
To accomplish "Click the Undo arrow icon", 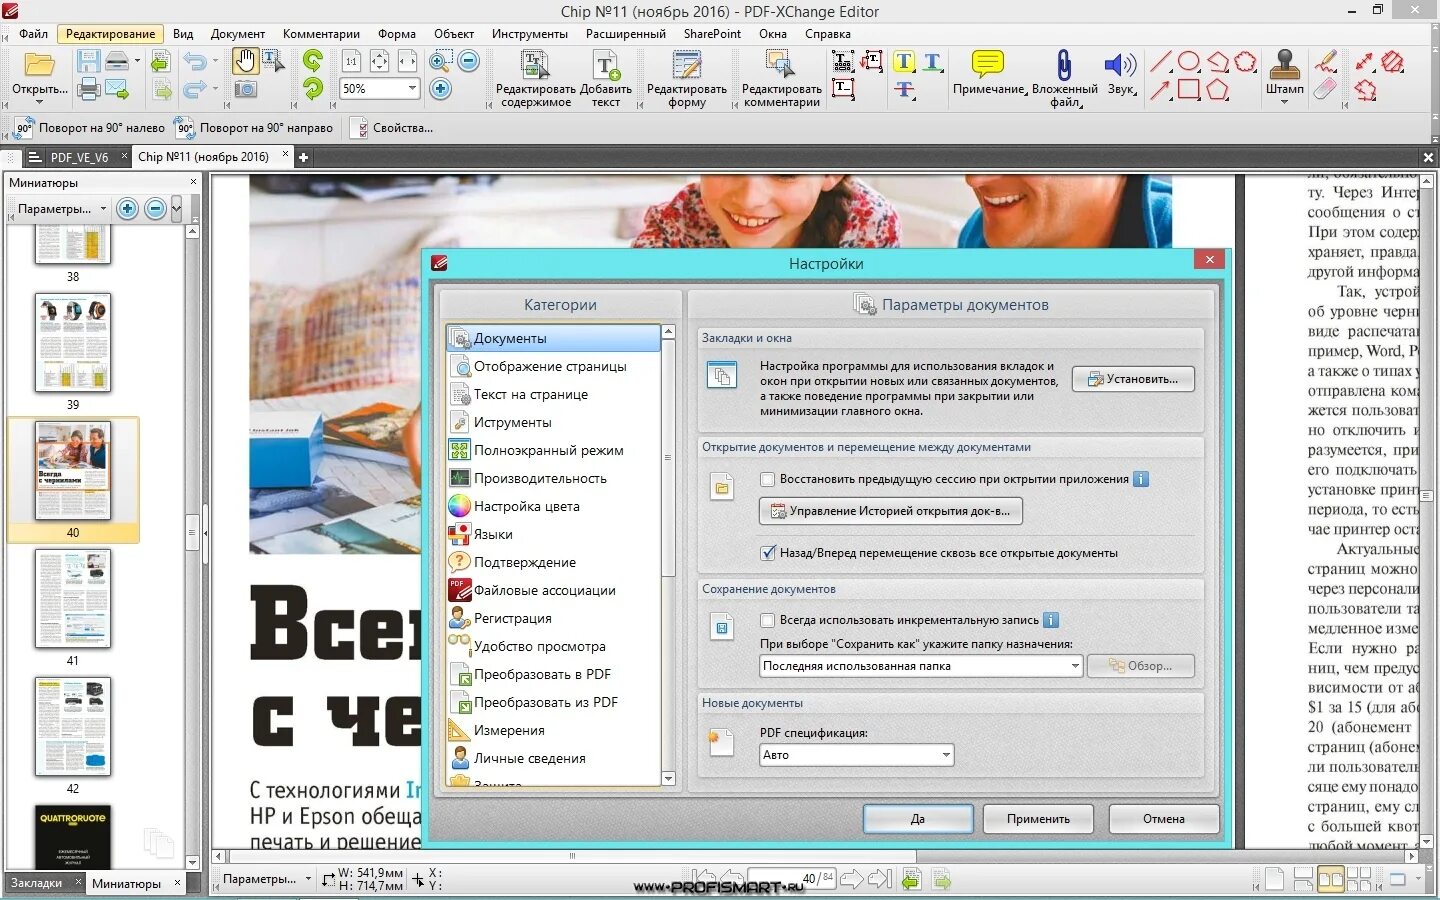I will point(195,62).
